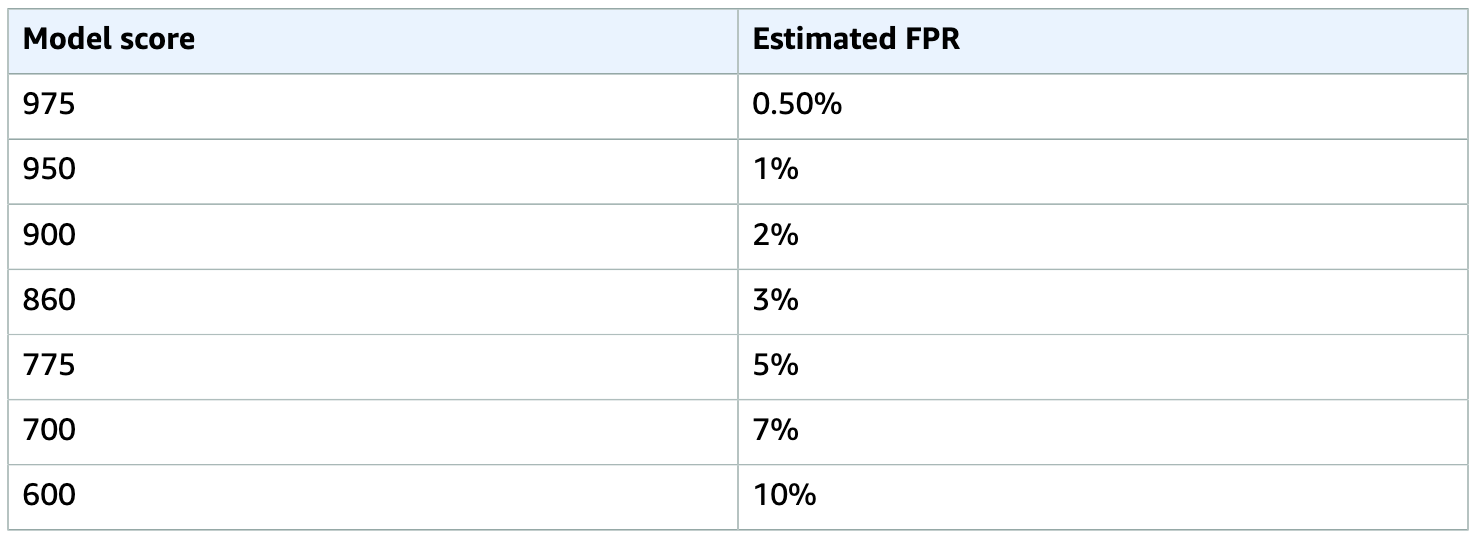1478x540 pixels.
Task: Select the 10% estimated FPR cell
Action: [x=1103, y=496]
